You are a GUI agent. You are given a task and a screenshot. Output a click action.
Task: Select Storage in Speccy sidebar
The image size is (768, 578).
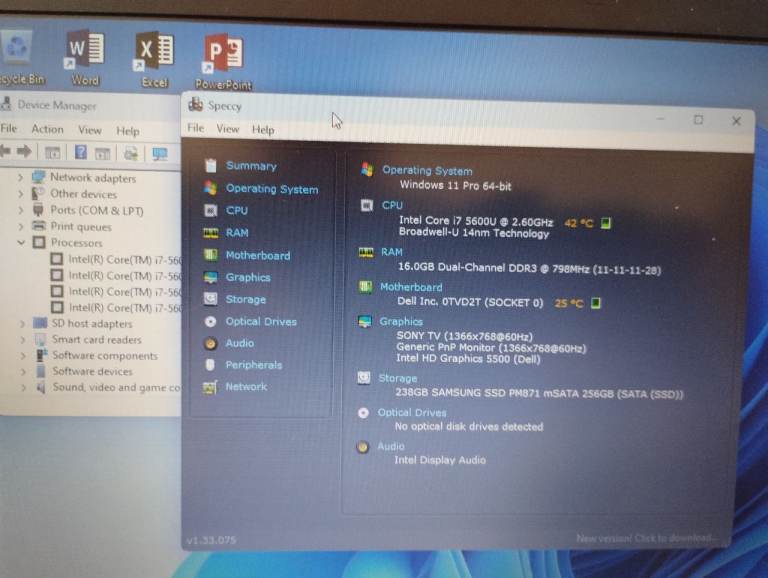pyautogui.click(x=245, y=299)
